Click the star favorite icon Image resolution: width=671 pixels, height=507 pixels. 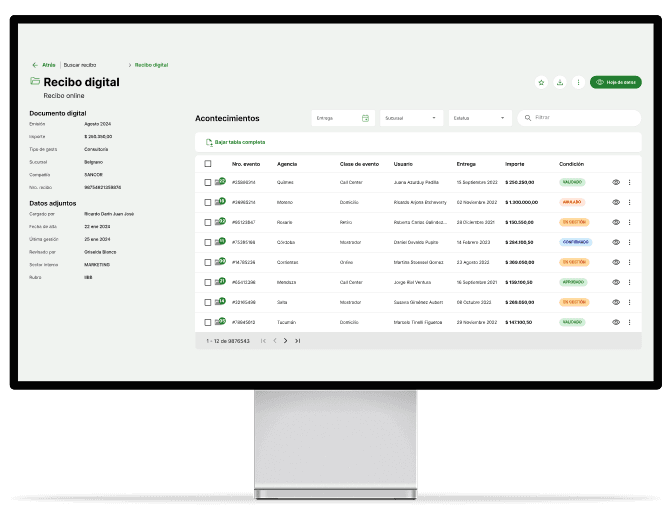(541, 82)
